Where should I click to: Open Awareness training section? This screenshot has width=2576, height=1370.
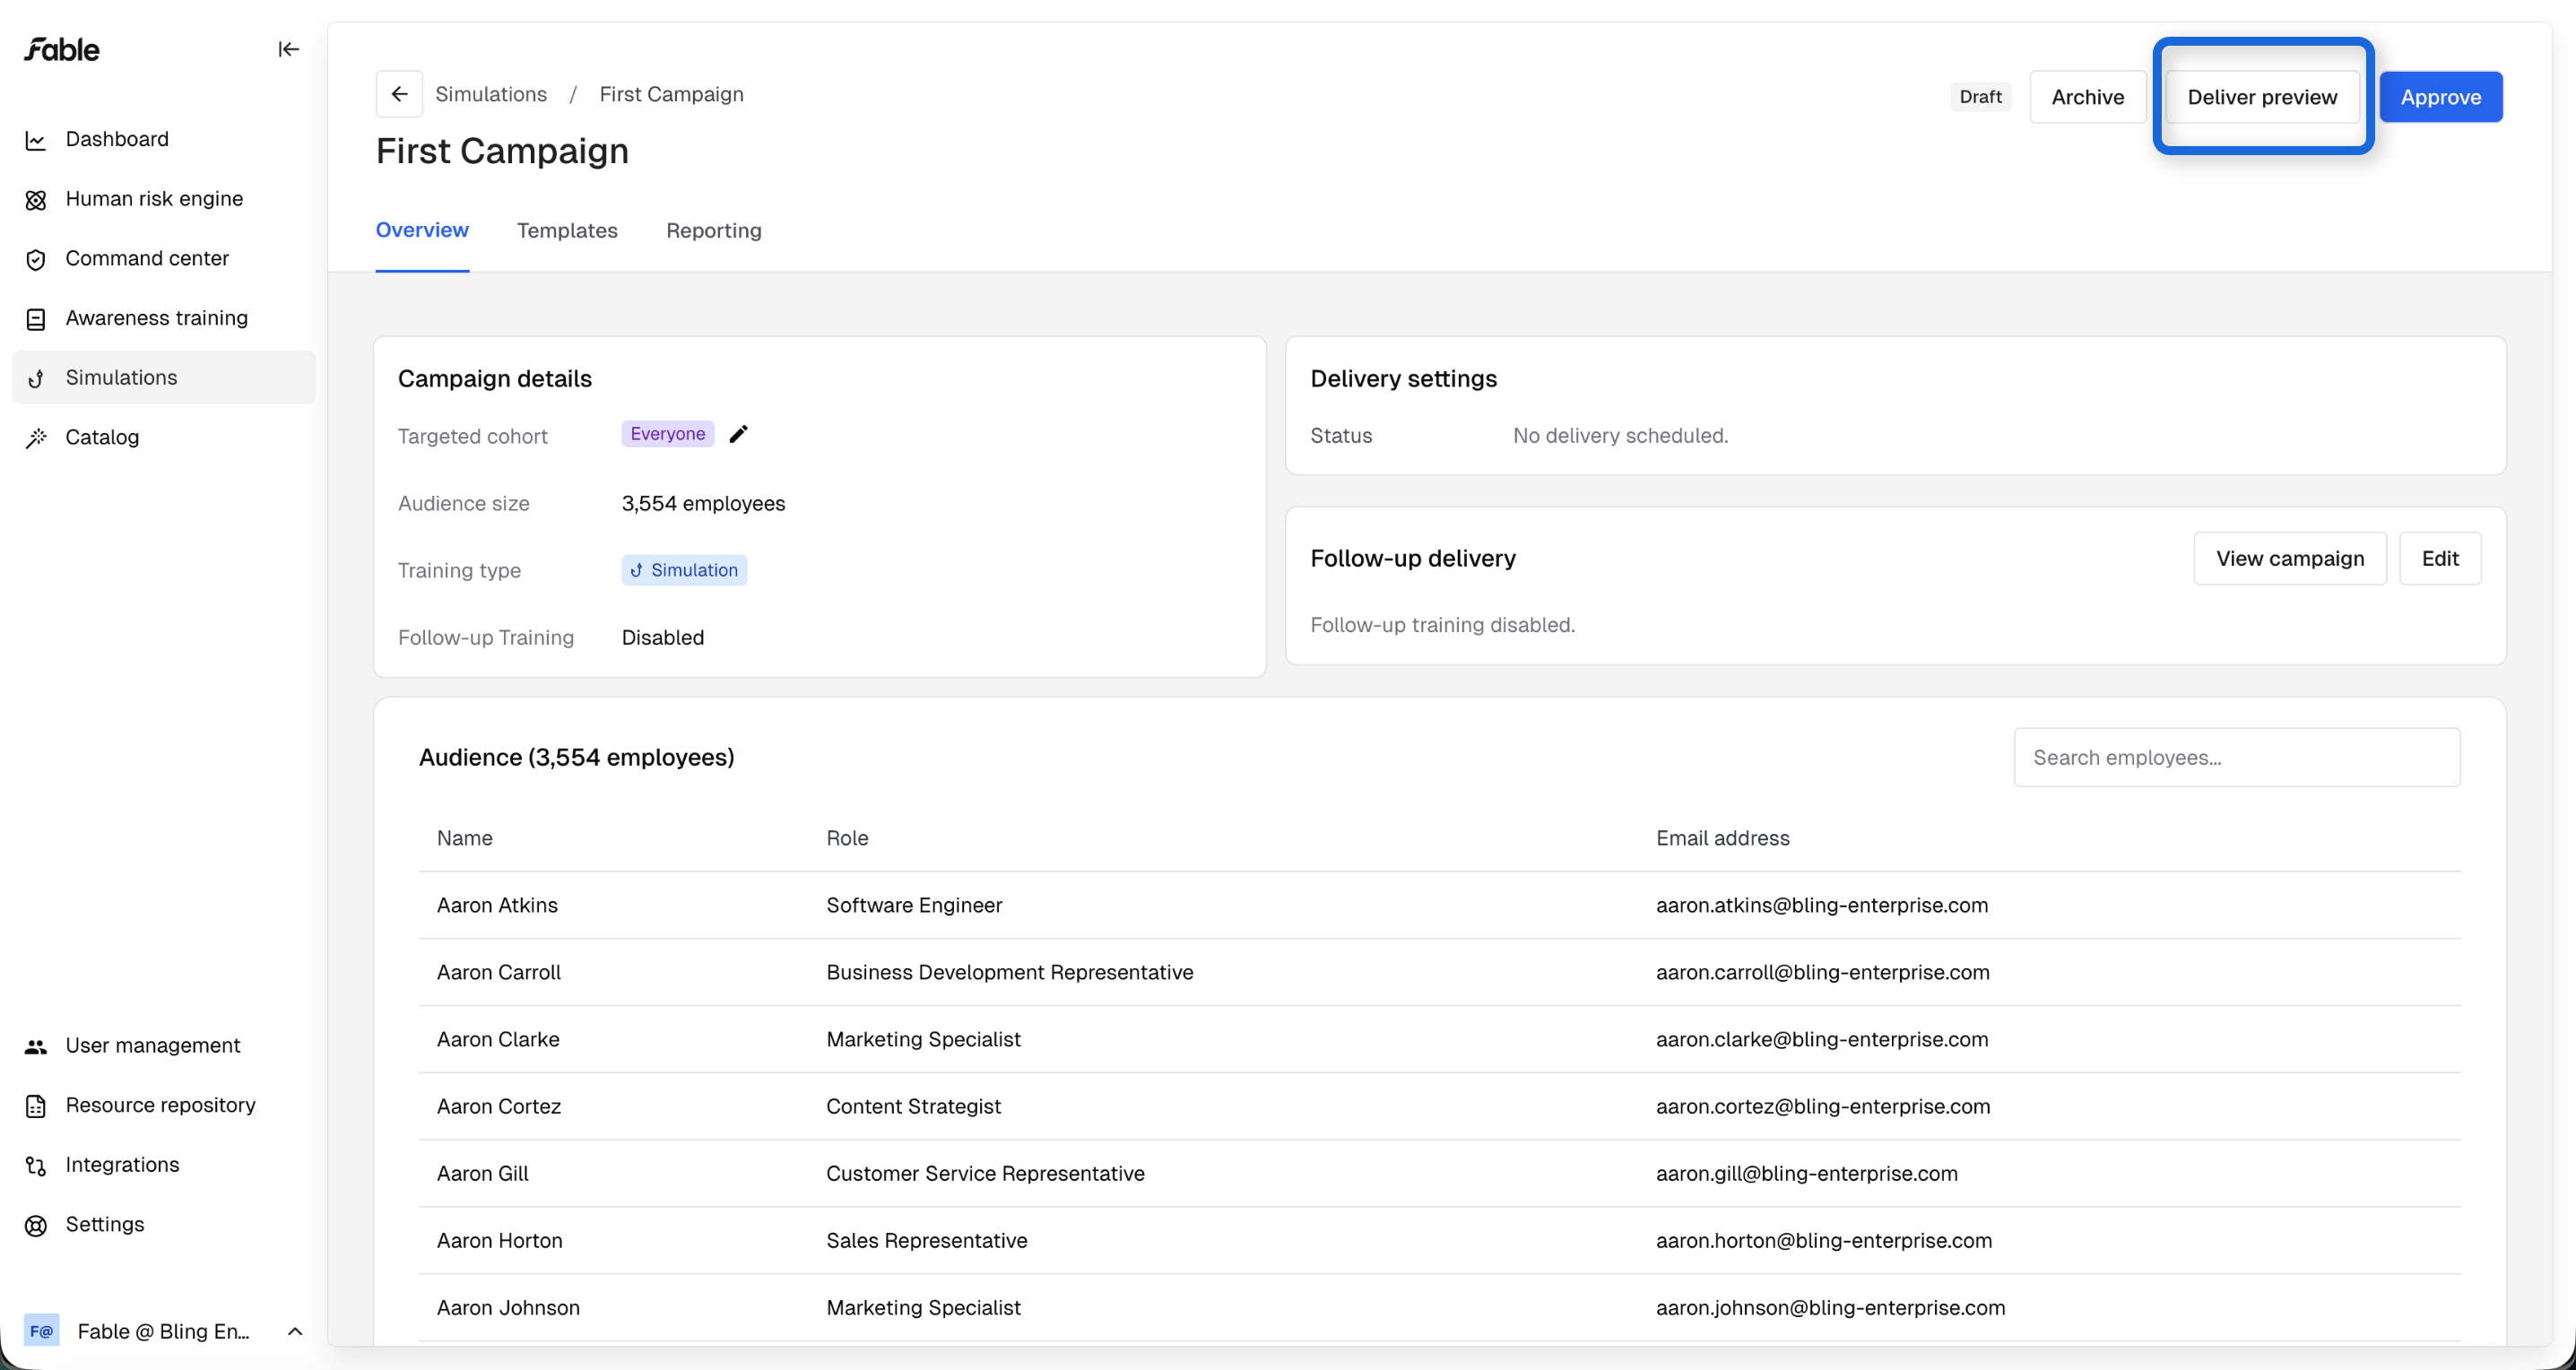click(x=164, y=318)
